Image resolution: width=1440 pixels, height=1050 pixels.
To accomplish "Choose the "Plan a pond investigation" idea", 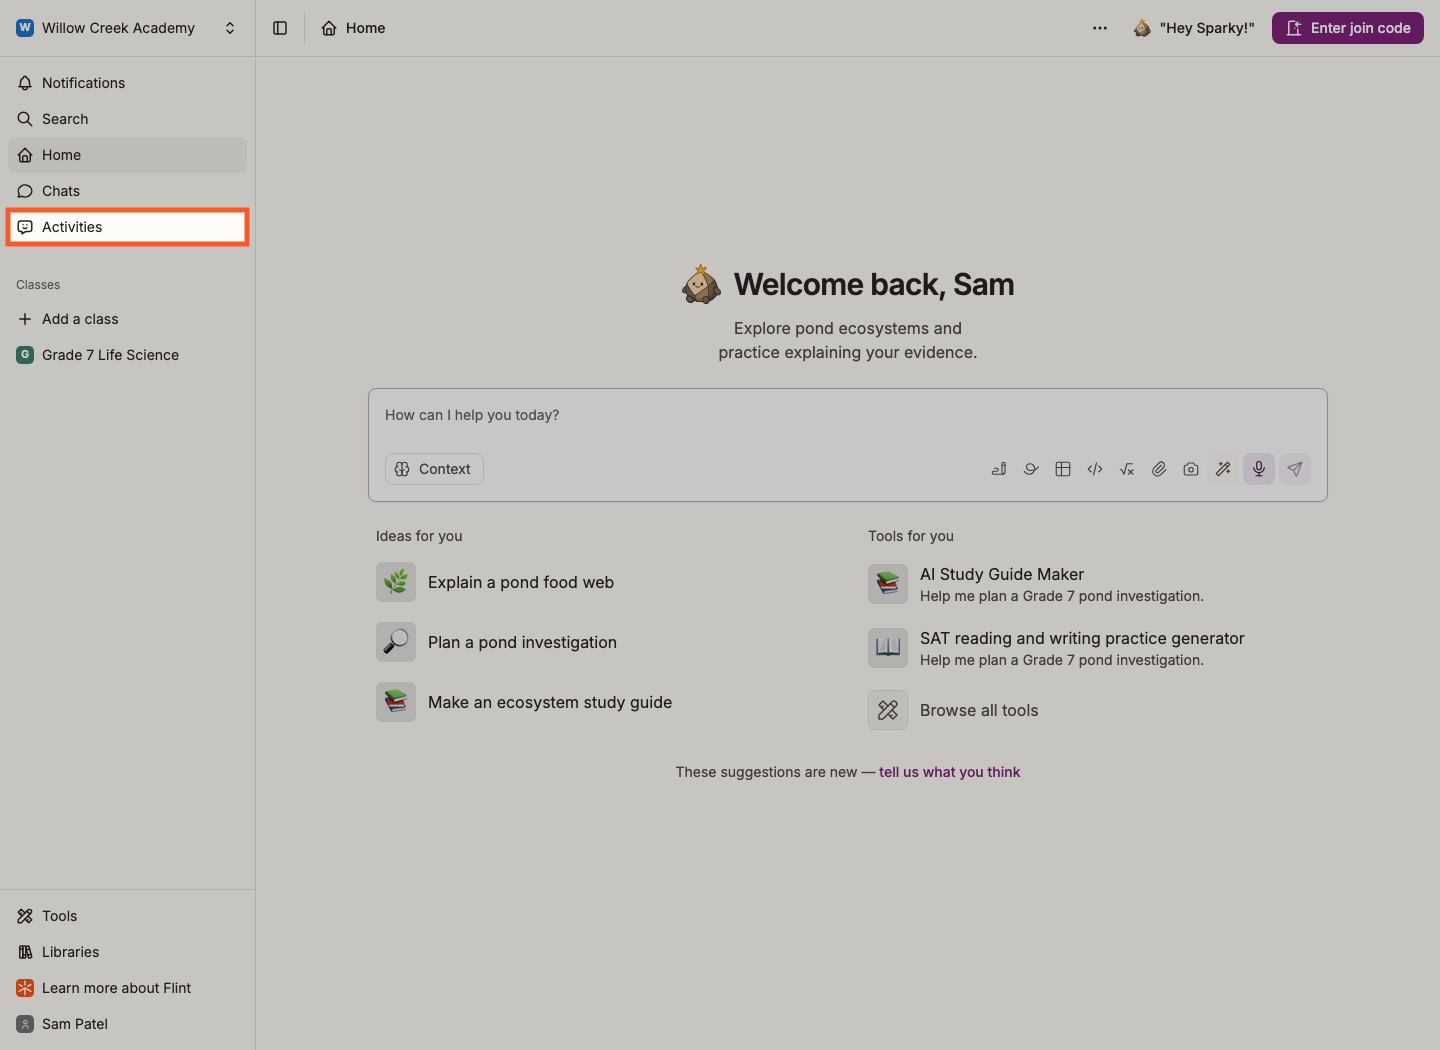I will [x=497, y=642].
